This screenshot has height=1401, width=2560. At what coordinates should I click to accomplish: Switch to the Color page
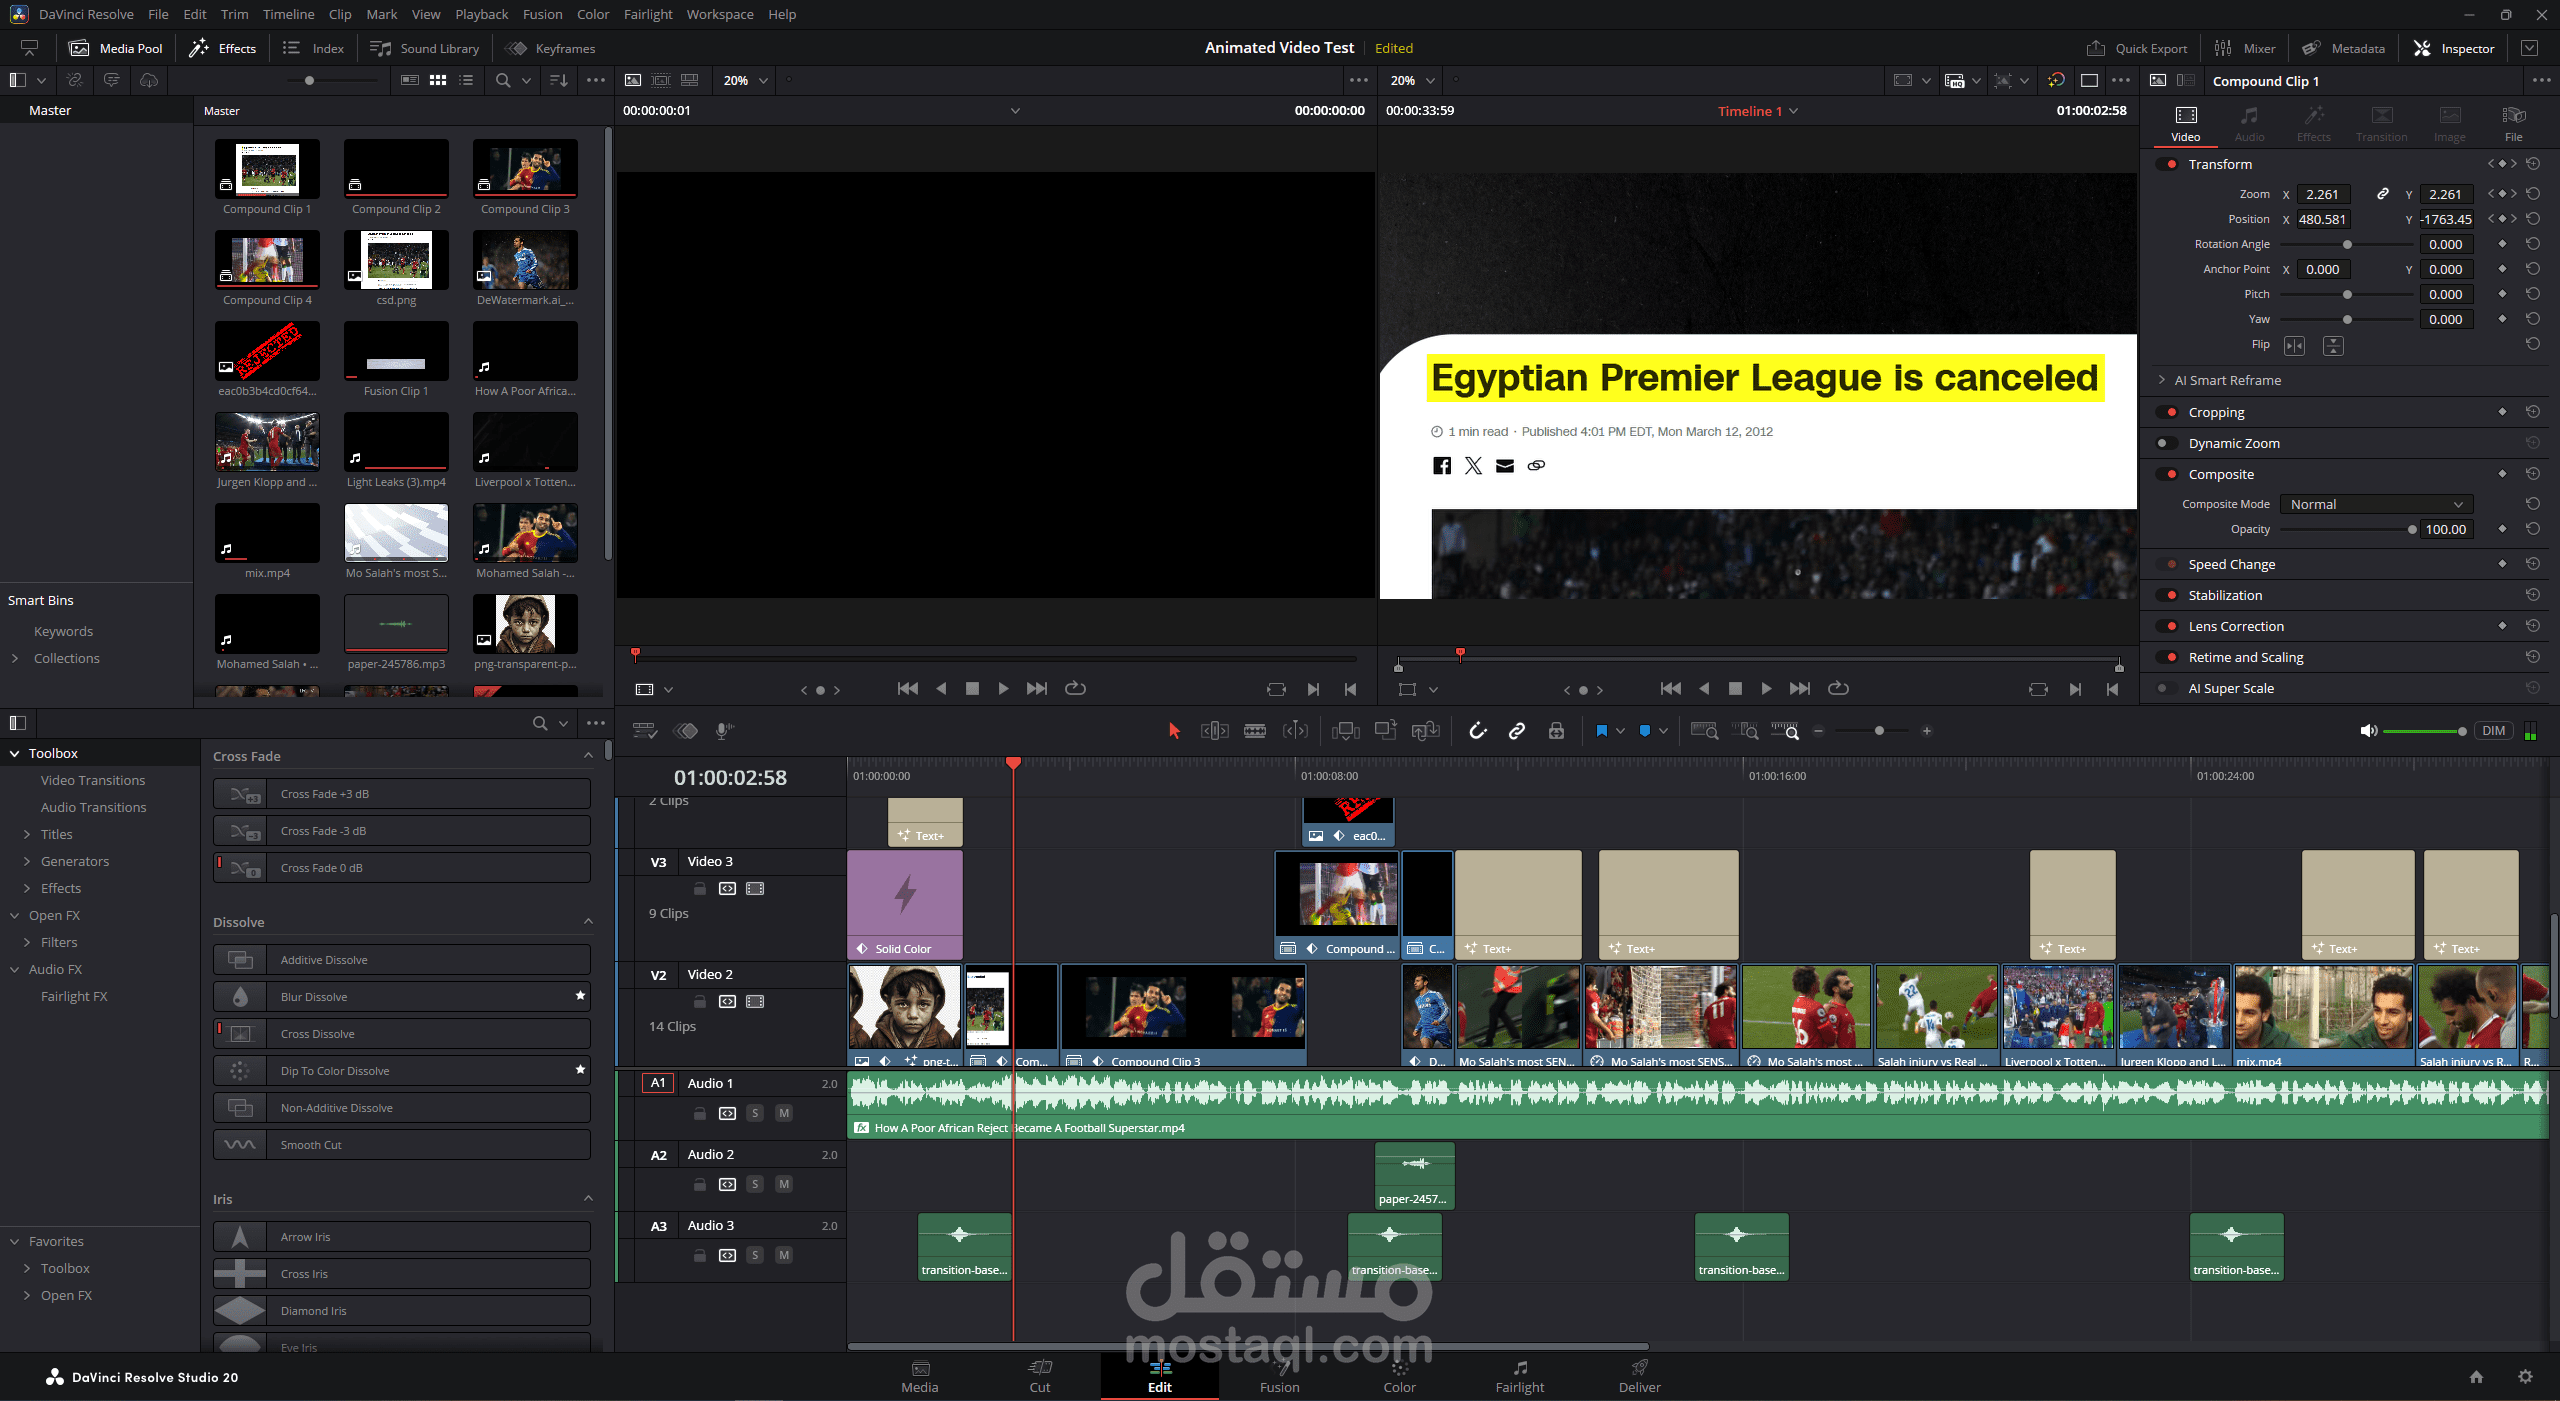pos(1399,1376)
